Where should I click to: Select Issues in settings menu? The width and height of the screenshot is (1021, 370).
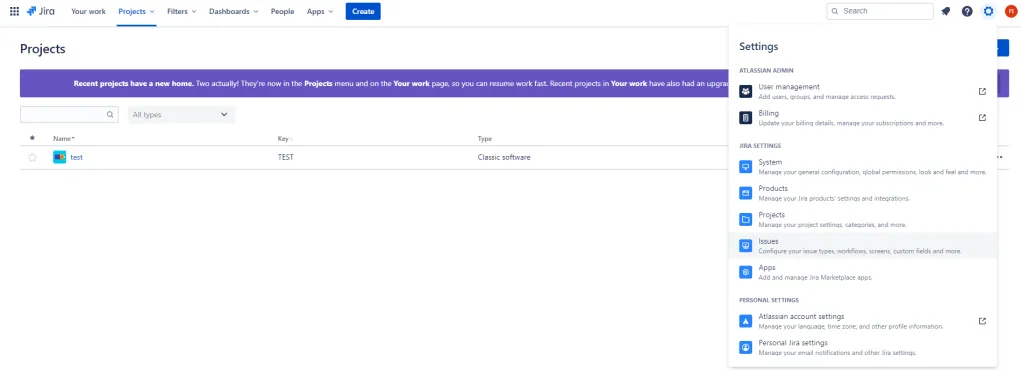click(x=863, y=246)
